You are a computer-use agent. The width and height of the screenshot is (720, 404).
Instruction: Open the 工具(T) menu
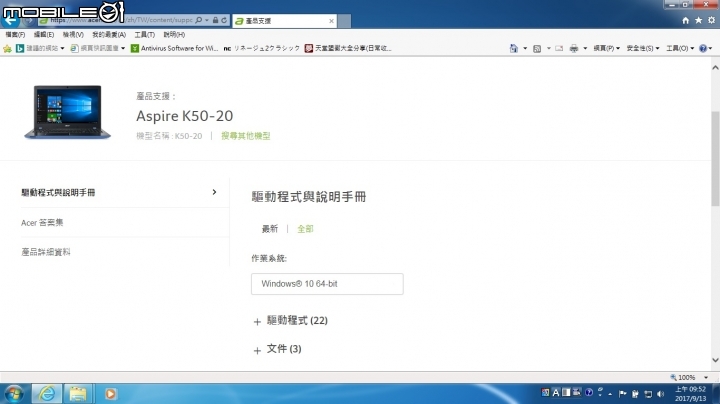[x=144, y=34]
